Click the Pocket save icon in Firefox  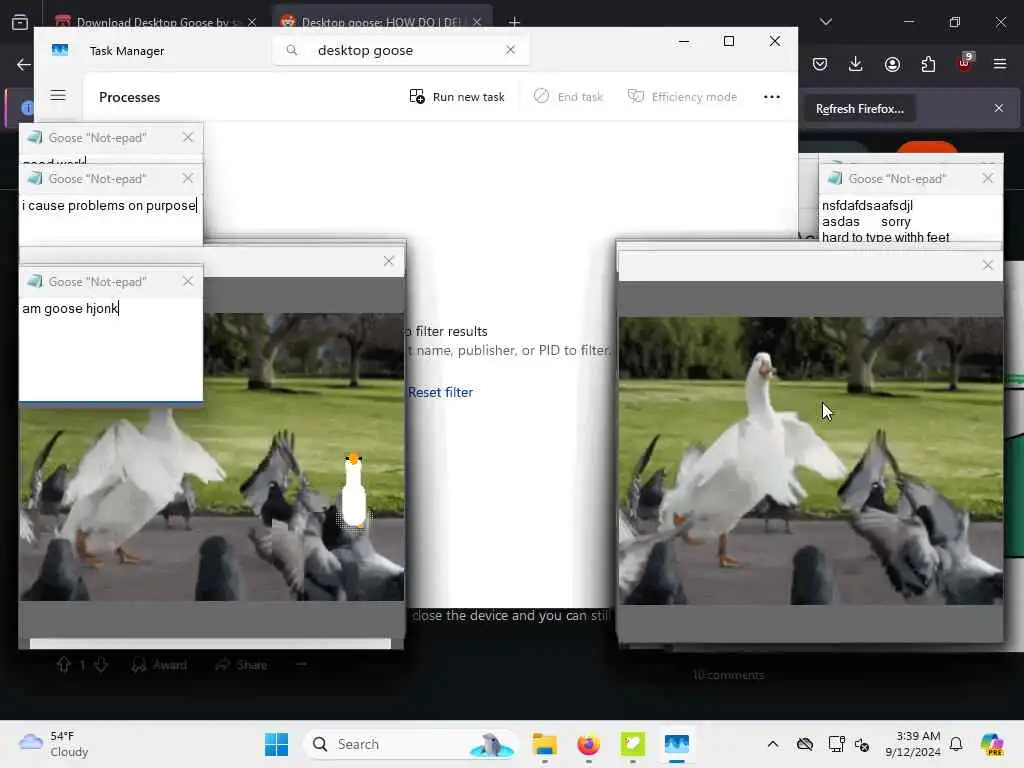tap(820, 64)
